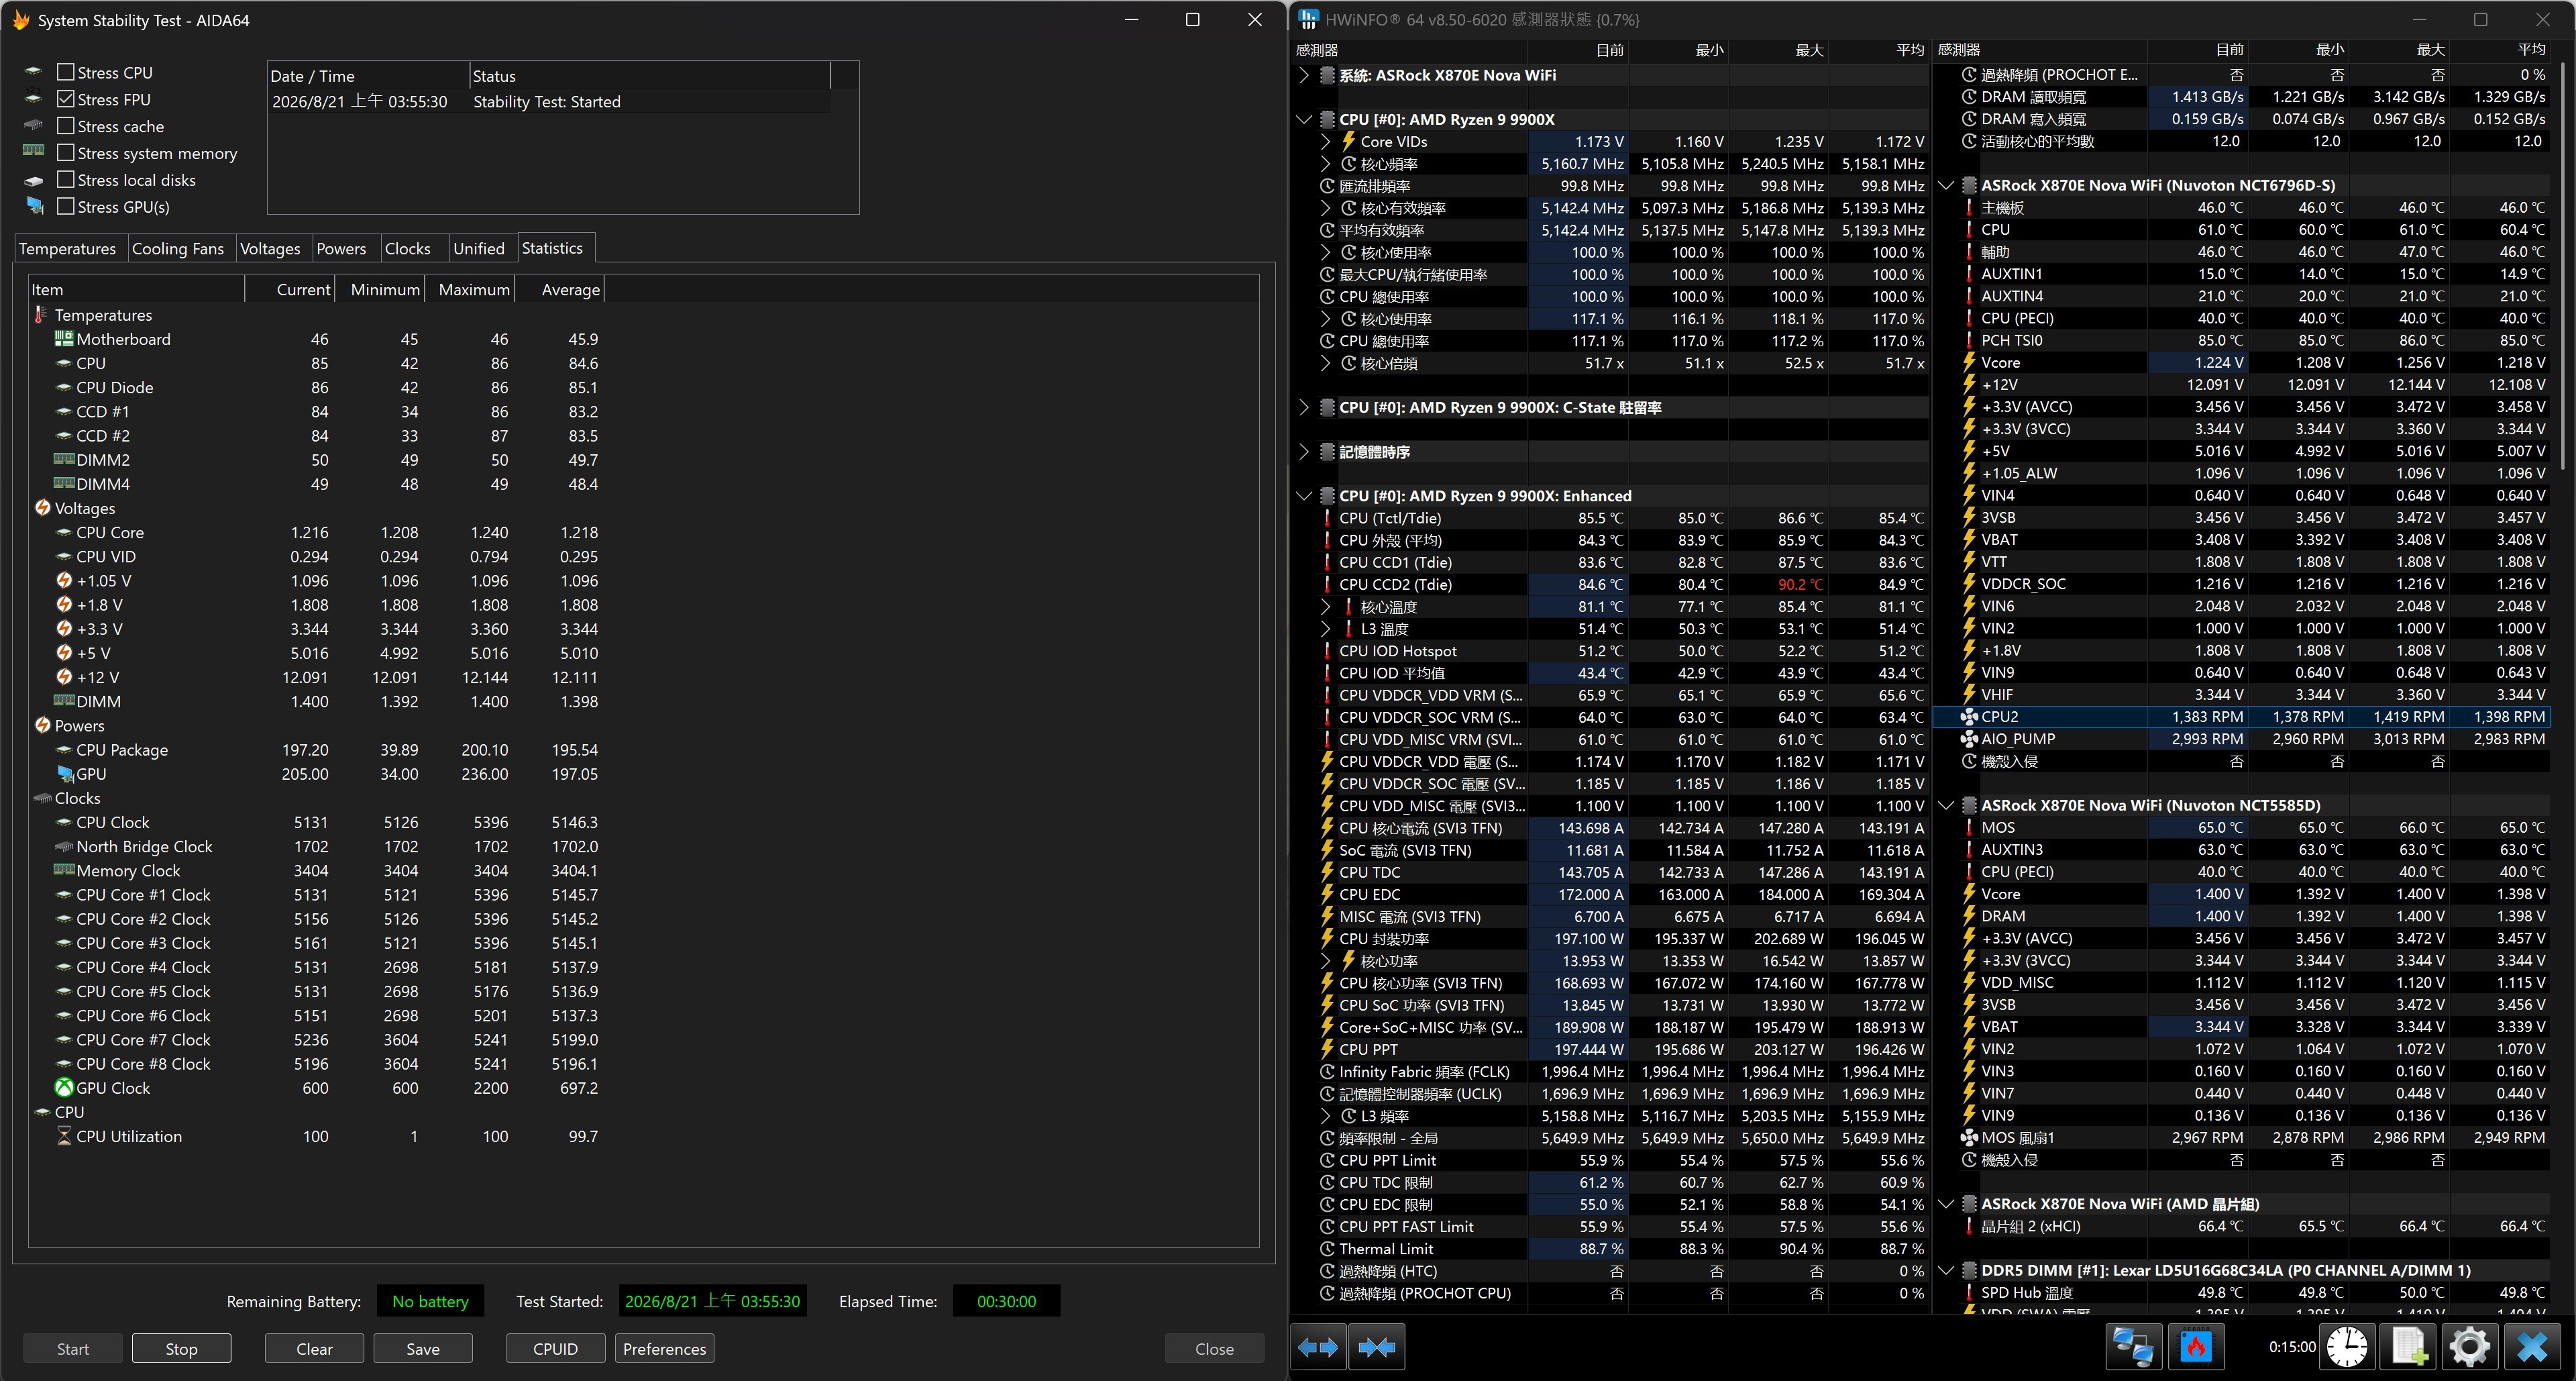Open CPUID from AIDA64

coord(555,1349)
